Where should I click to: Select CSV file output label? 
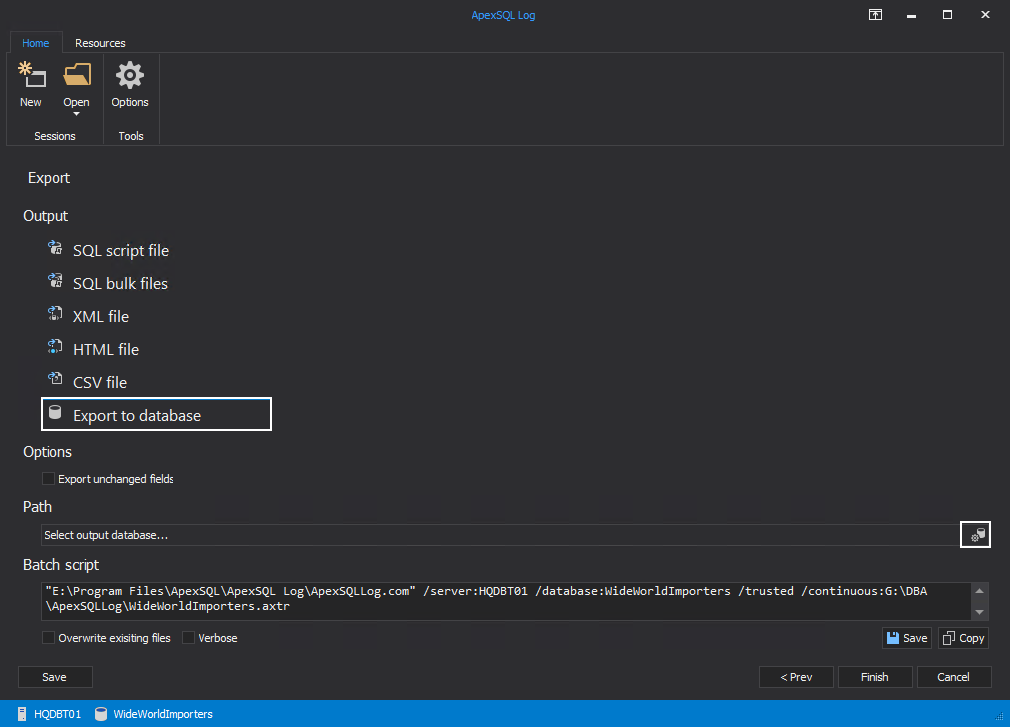pyautogui.click(x=100, y=382)
